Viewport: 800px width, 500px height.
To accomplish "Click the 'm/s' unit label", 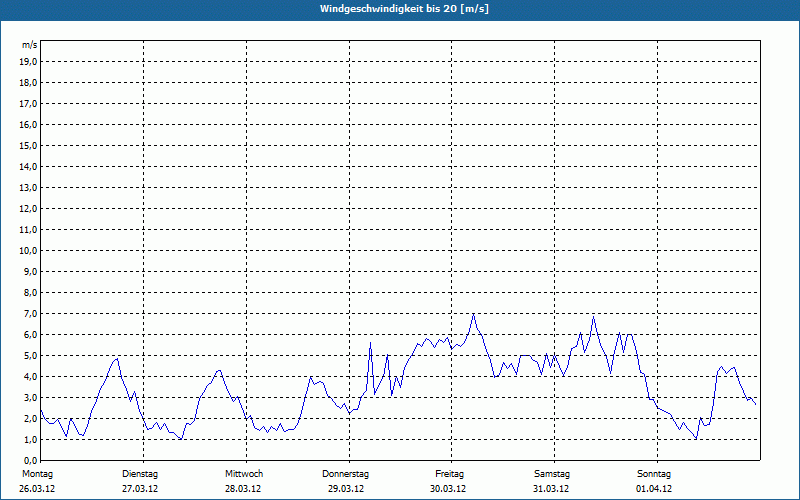I will (29, 45).
